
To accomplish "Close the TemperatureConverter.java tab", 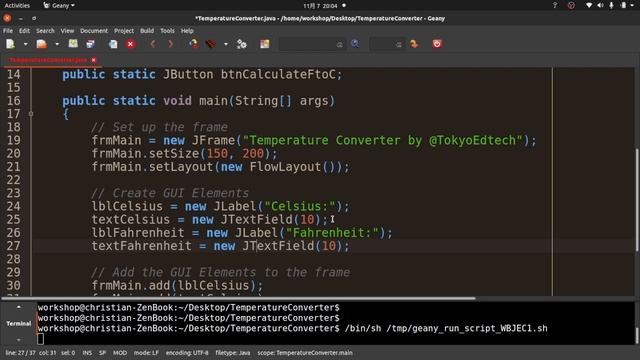I will pos(94,60).
